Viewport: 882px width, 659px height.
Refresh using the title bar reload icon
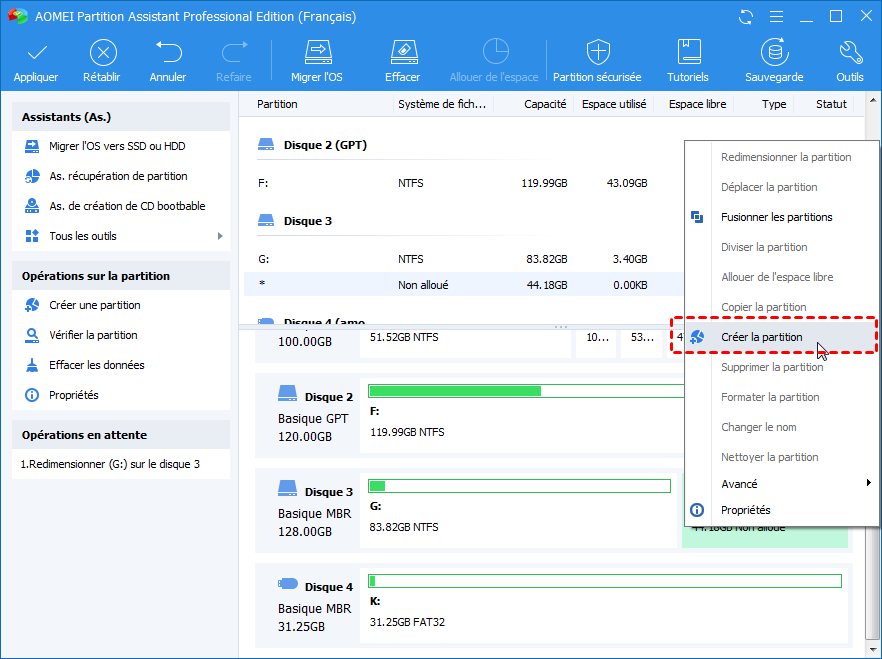746,17
